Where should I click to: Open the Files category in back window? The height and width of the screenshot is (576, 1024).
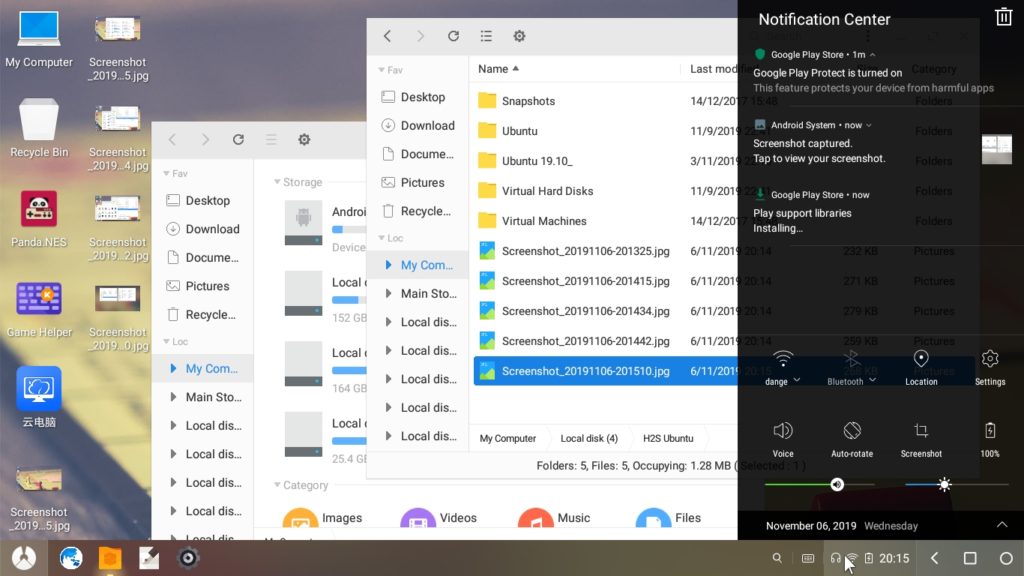pyautogui.click(x=669, y=520)
